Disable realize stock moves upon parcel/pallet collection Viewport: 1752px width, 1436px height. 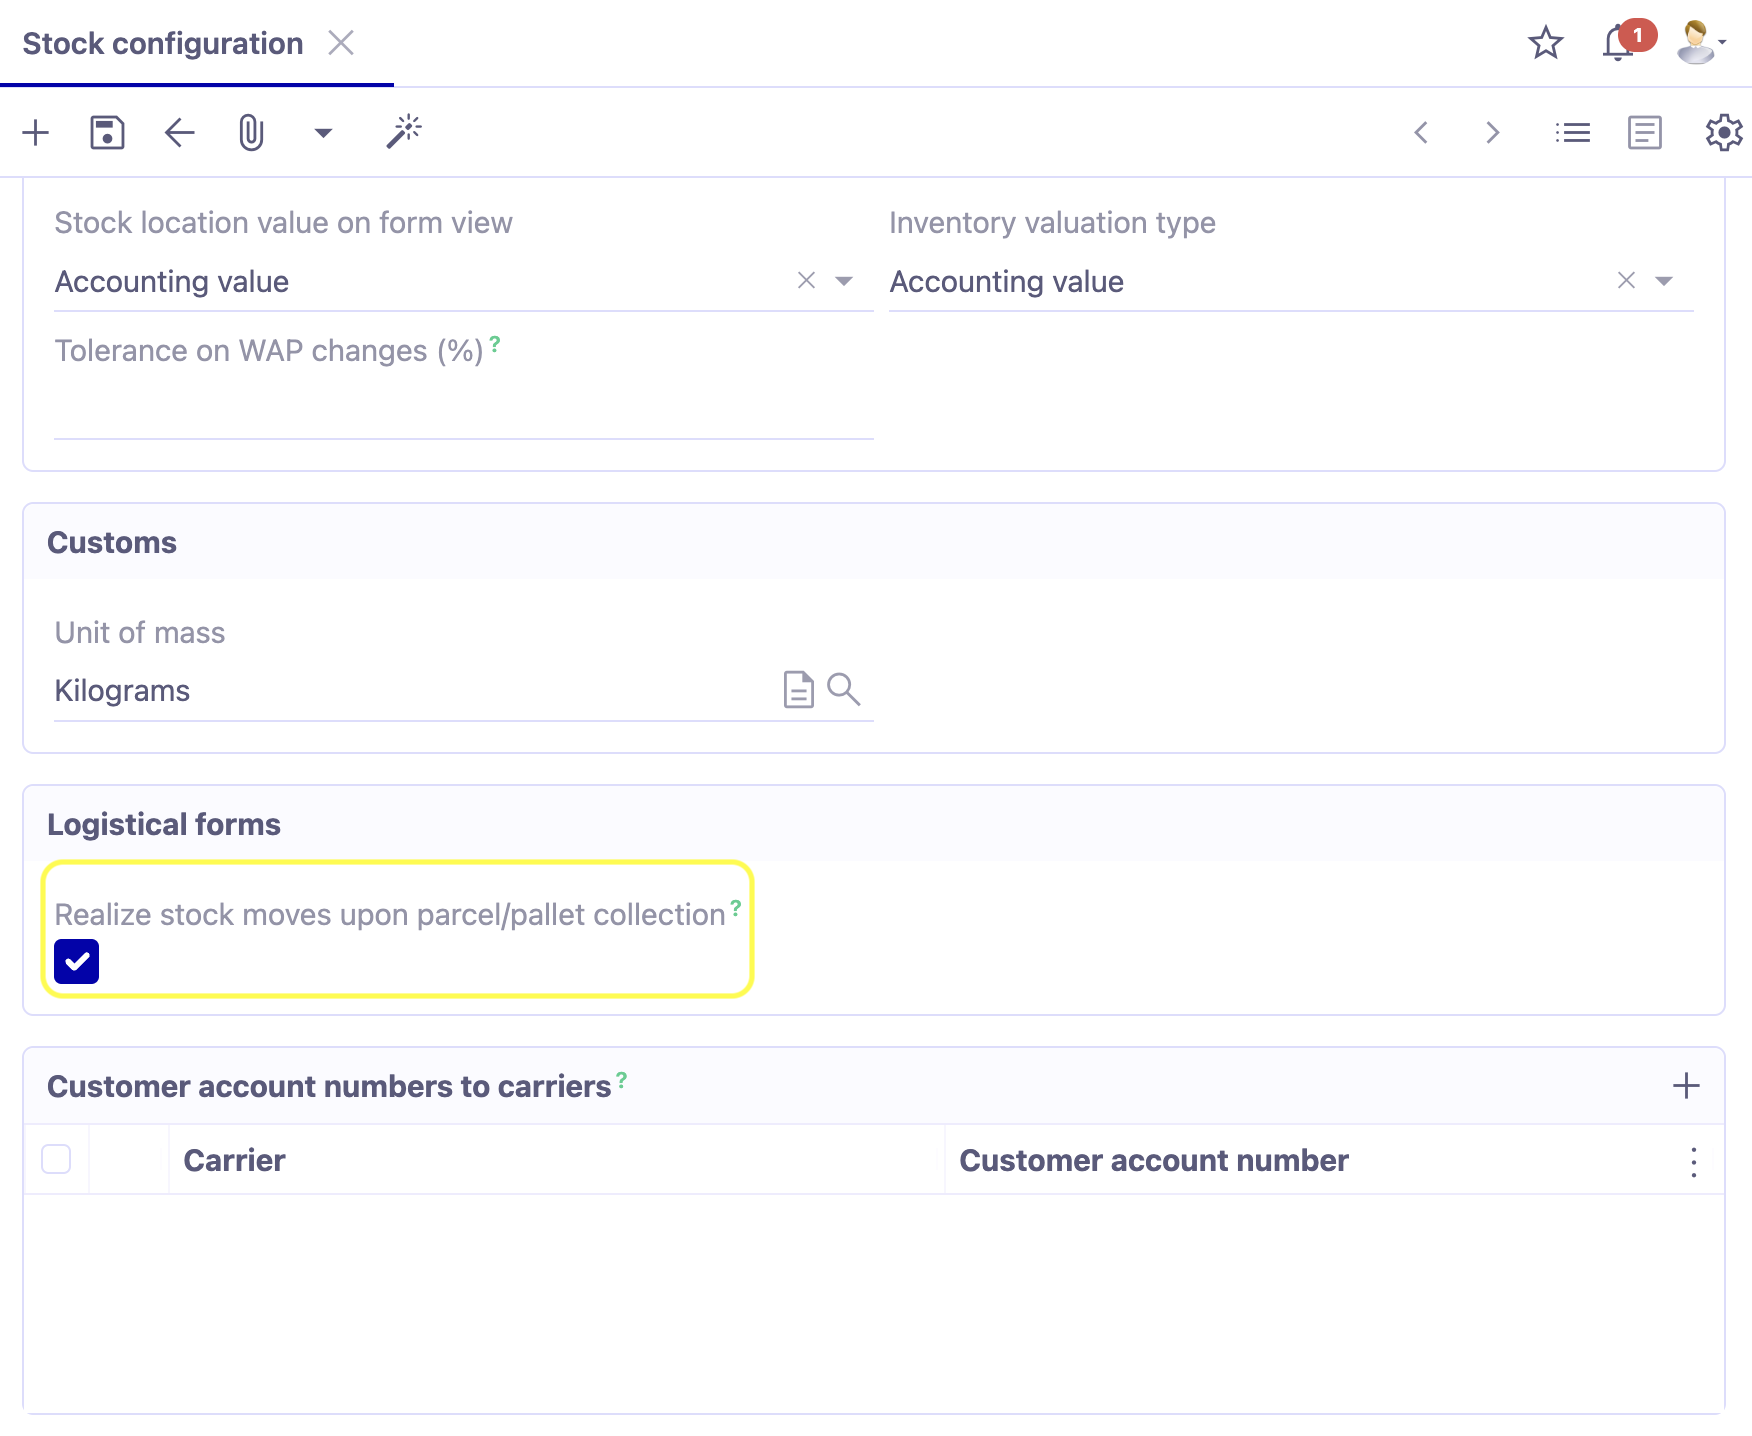pos(75,961)
